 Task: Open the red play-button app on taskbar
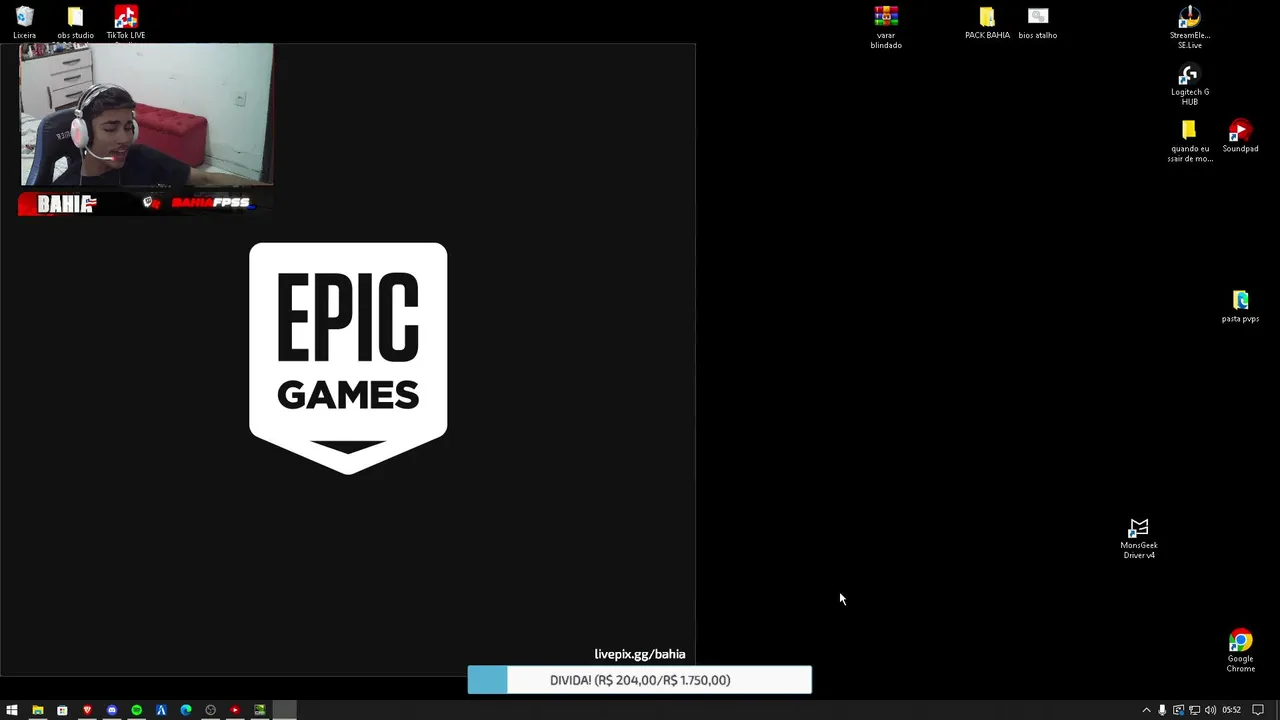[235, 710]
